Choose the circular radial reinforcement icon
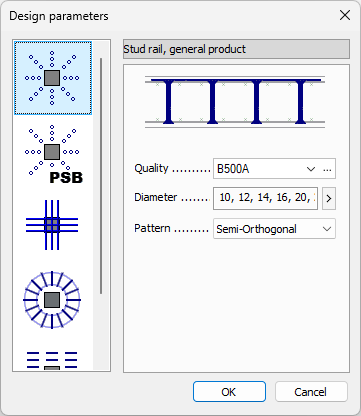The height and width of the screenshot is (416, 361). click(x=53, y=299)
